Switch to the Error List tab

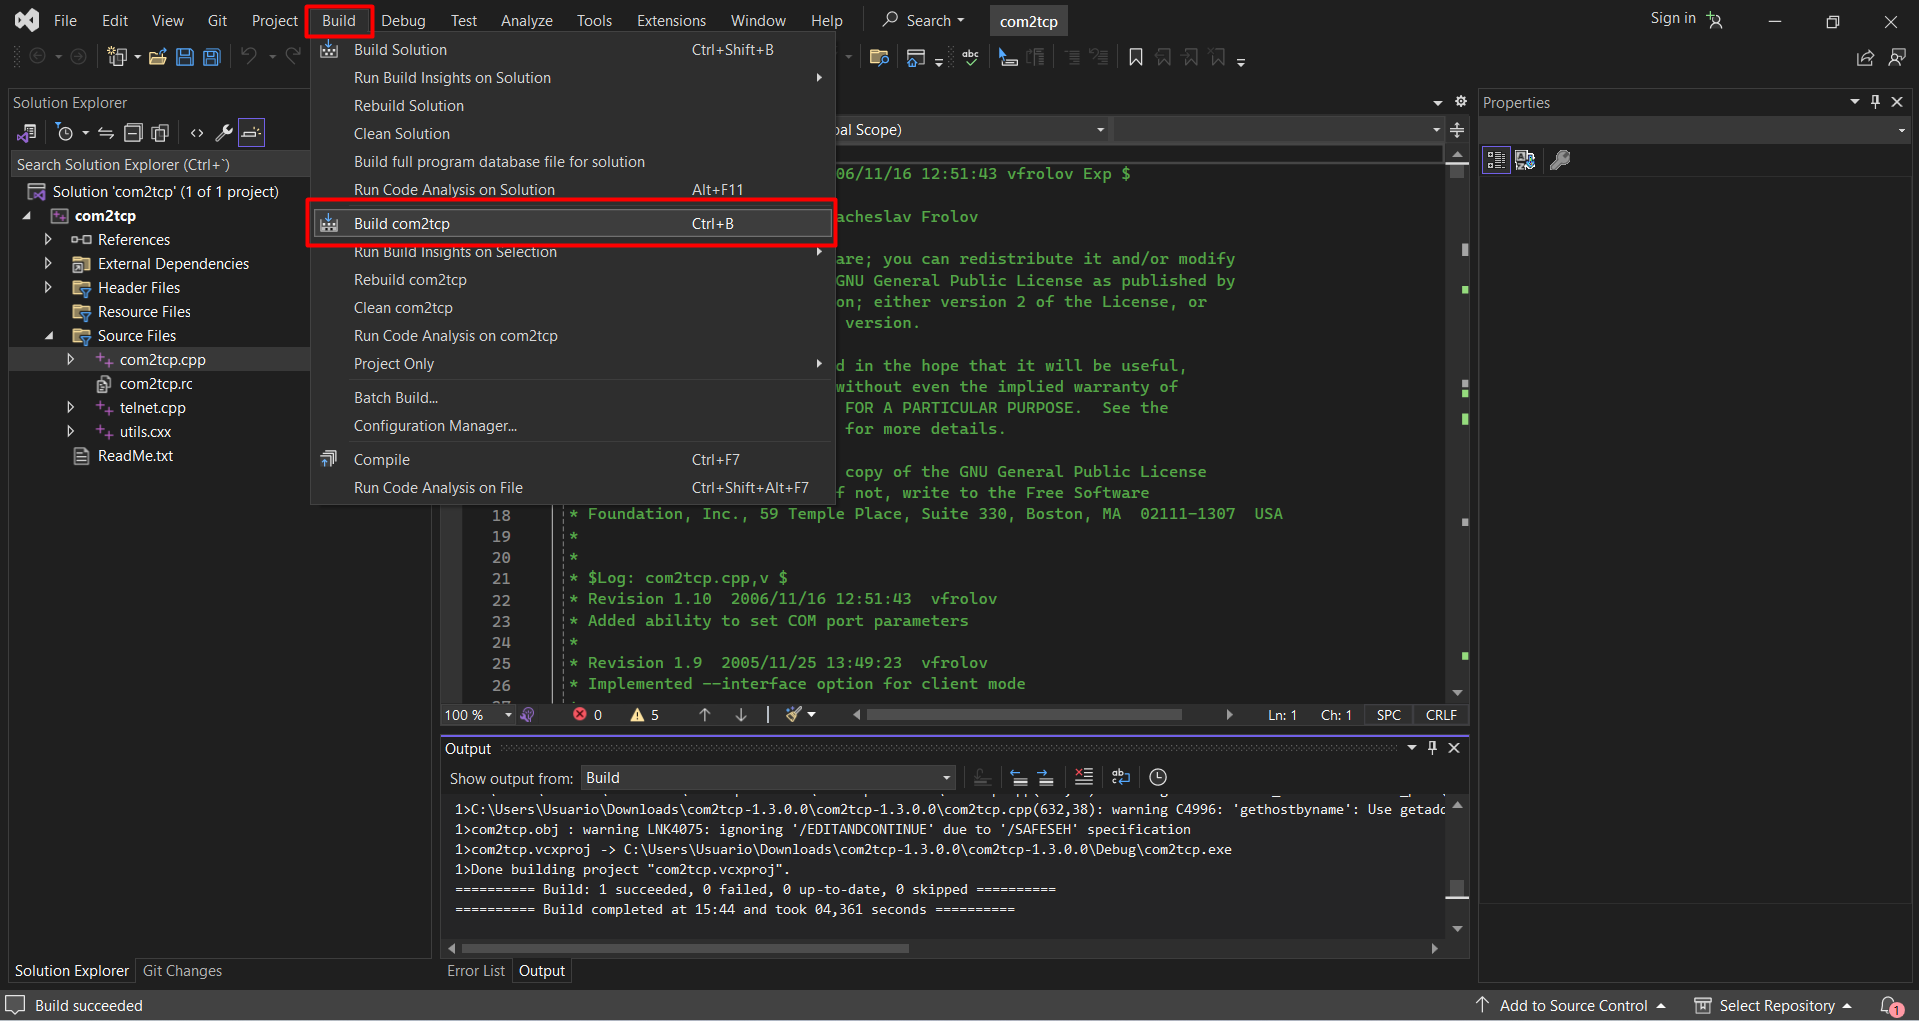[476, 971]
